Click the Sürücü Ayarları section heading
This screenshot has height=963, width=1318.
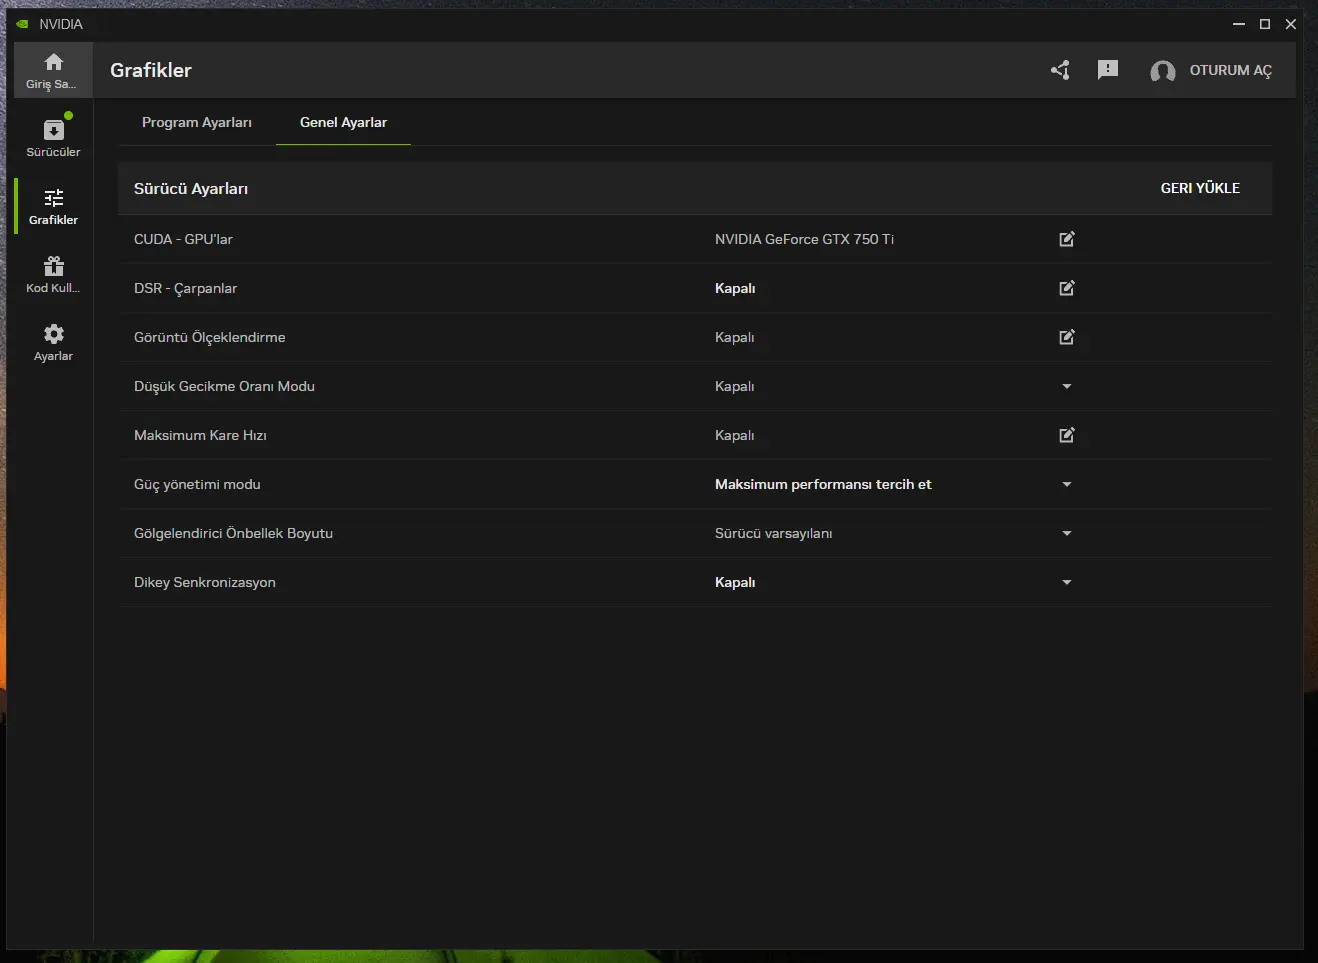pyautogui.click(x=191, y=188)
